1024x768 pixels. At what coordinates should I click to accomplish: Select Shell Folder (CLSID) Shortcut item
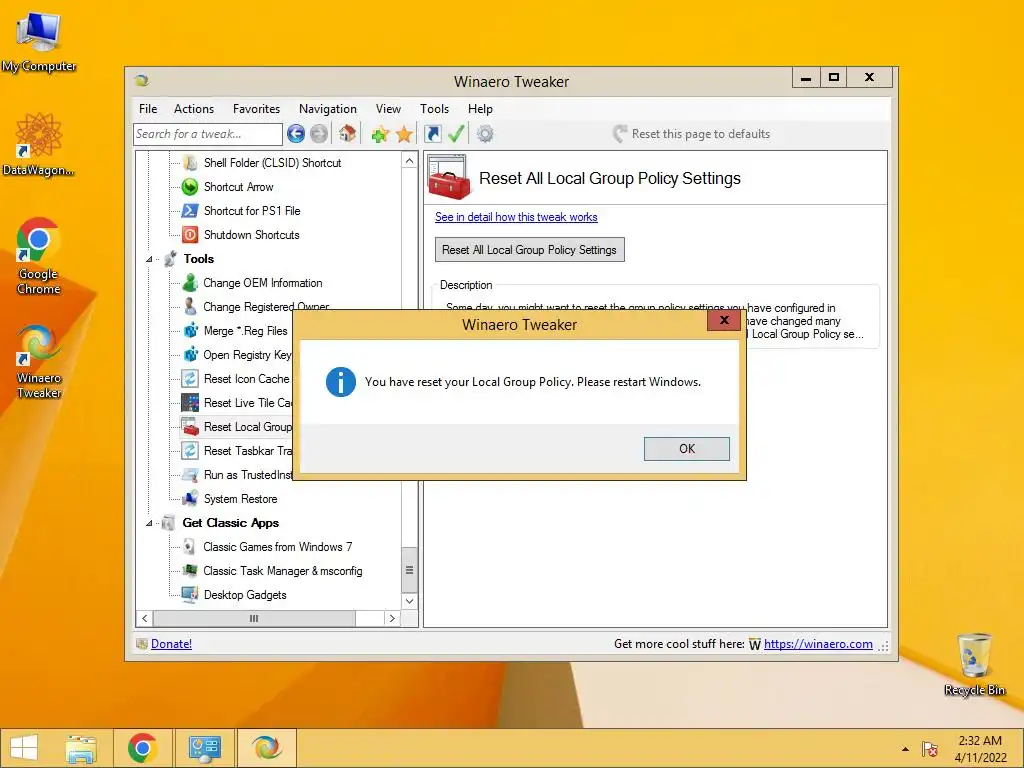(x=272, y=163)
